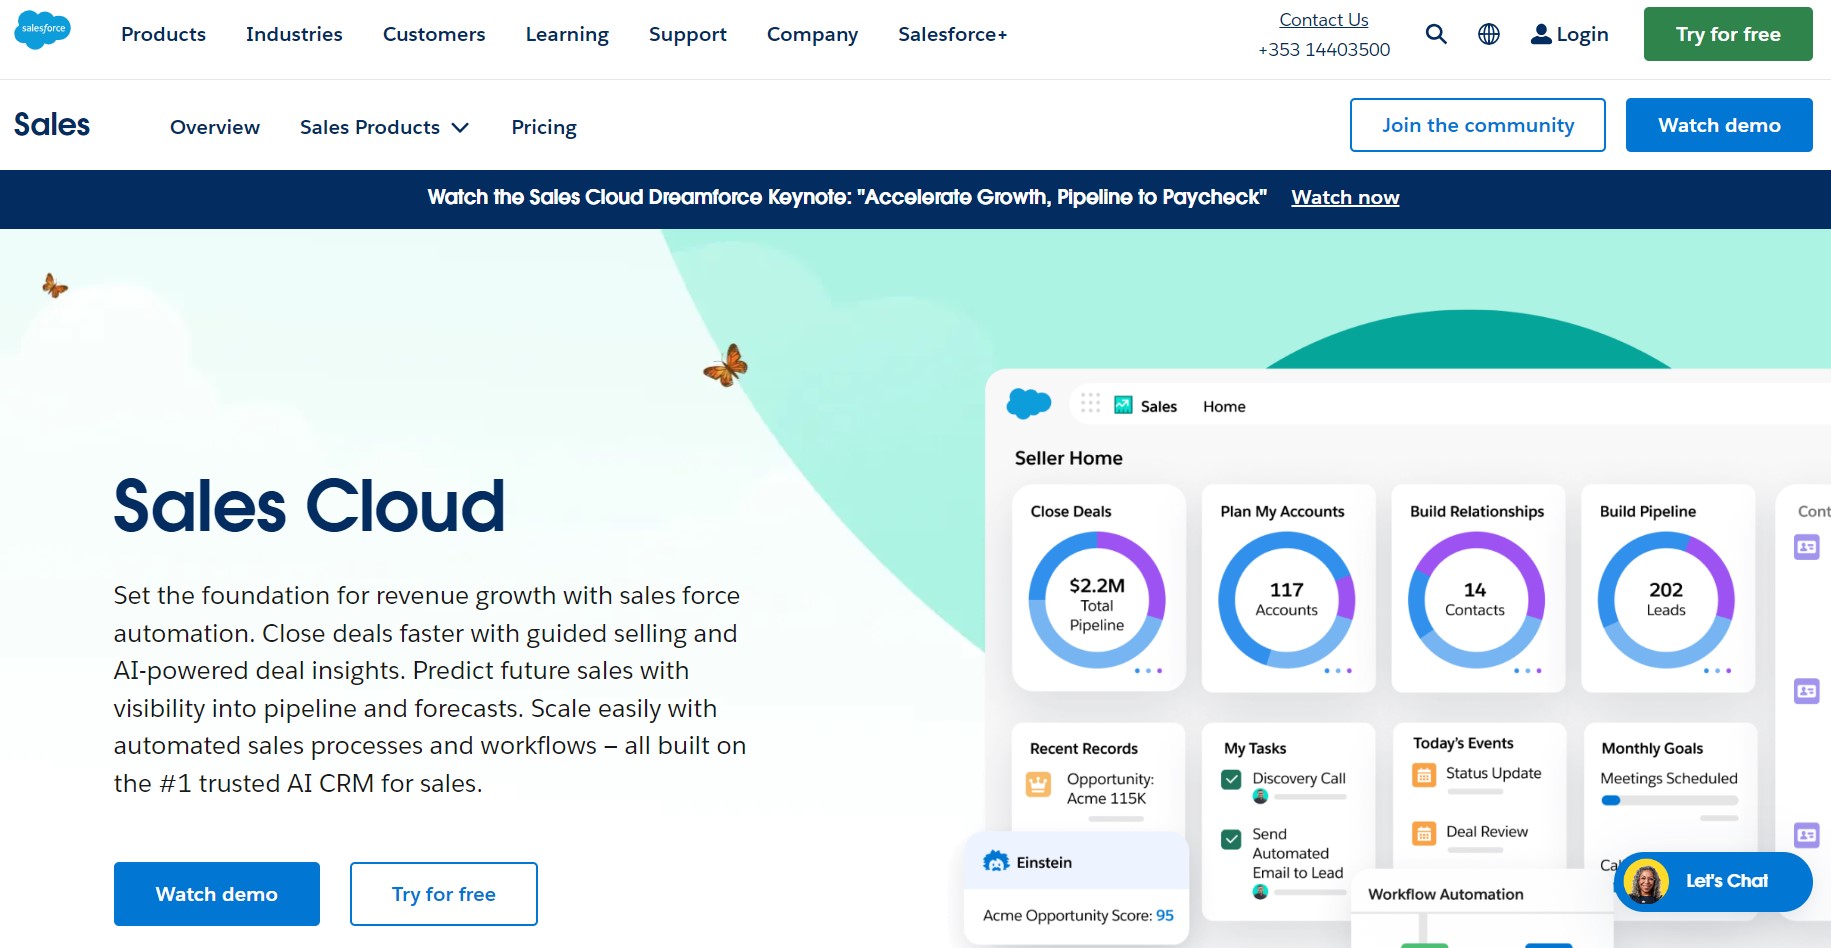Click the Deal Review calendar icon
This screenshot has height=948, width=1831.
(1424, 832)
